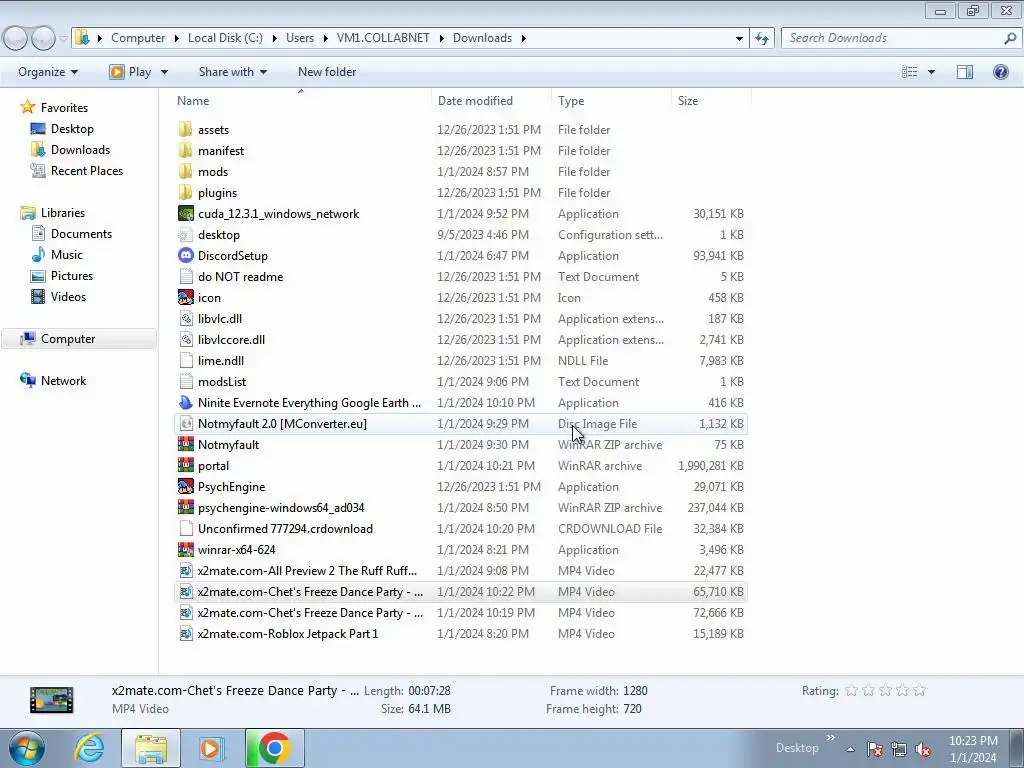Show hidden tray icons arrow
The height and width of the screenshot is (768, 1024).
tap(850, 749)
